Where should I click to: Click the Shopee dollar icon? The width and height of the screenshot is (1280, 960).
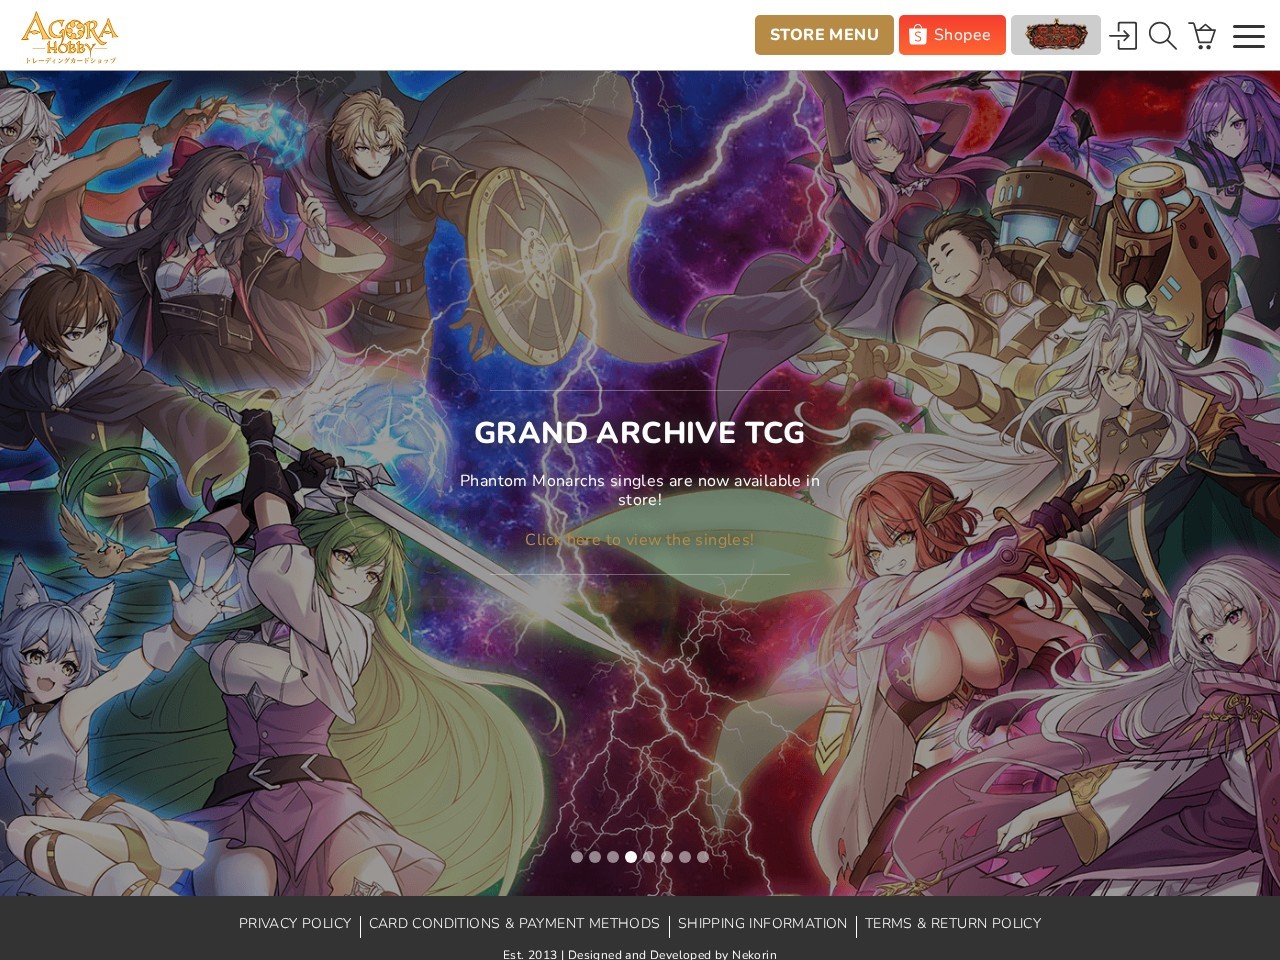tap(916, 35)
